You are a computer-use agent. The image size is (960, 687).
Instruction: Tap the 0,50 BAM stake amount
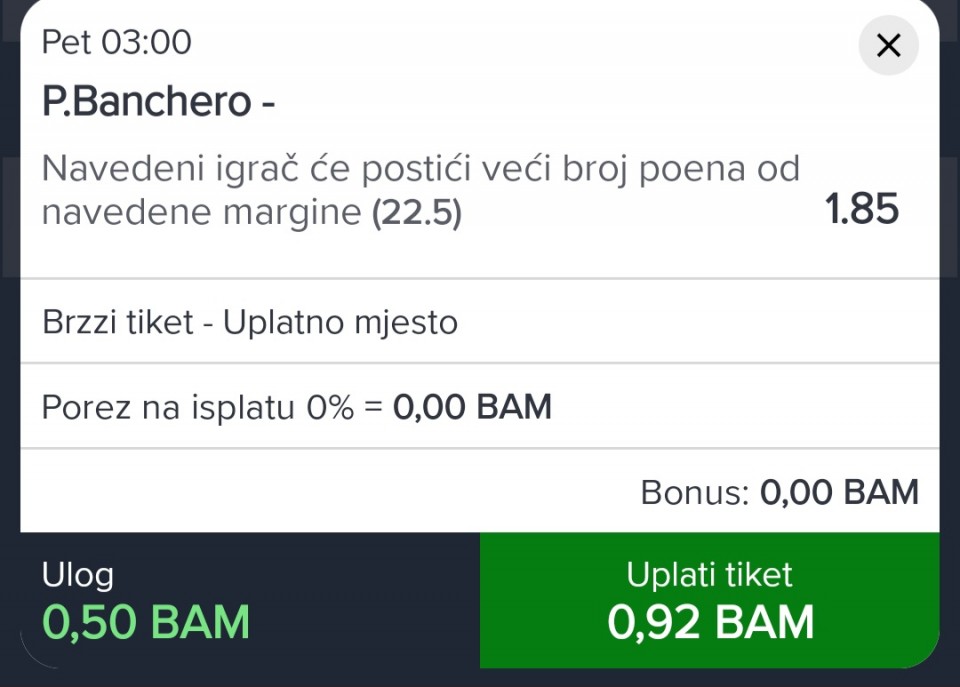pos(146,622)
